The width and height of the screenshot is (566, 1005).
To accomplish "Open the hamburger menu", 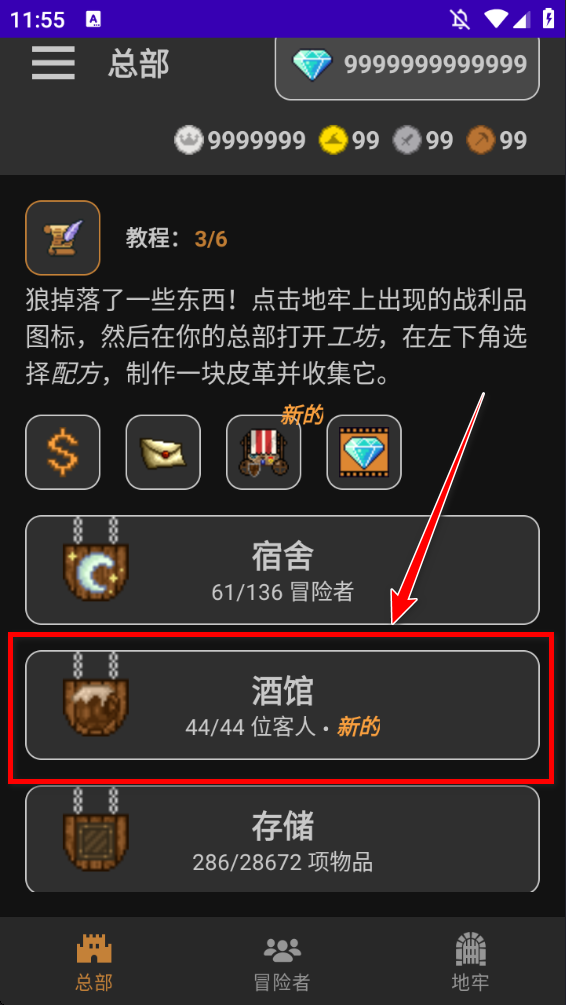I will [53, 63].
